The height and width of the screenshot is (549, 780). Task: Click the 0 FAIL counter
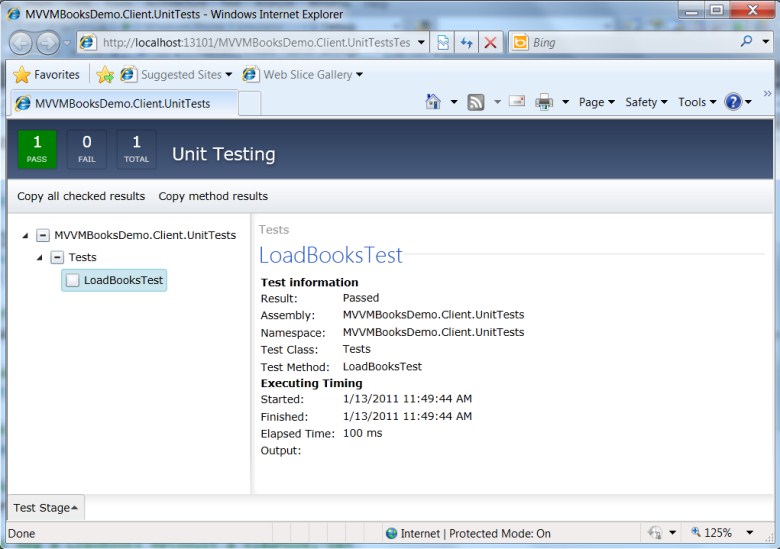pos(87,149)
